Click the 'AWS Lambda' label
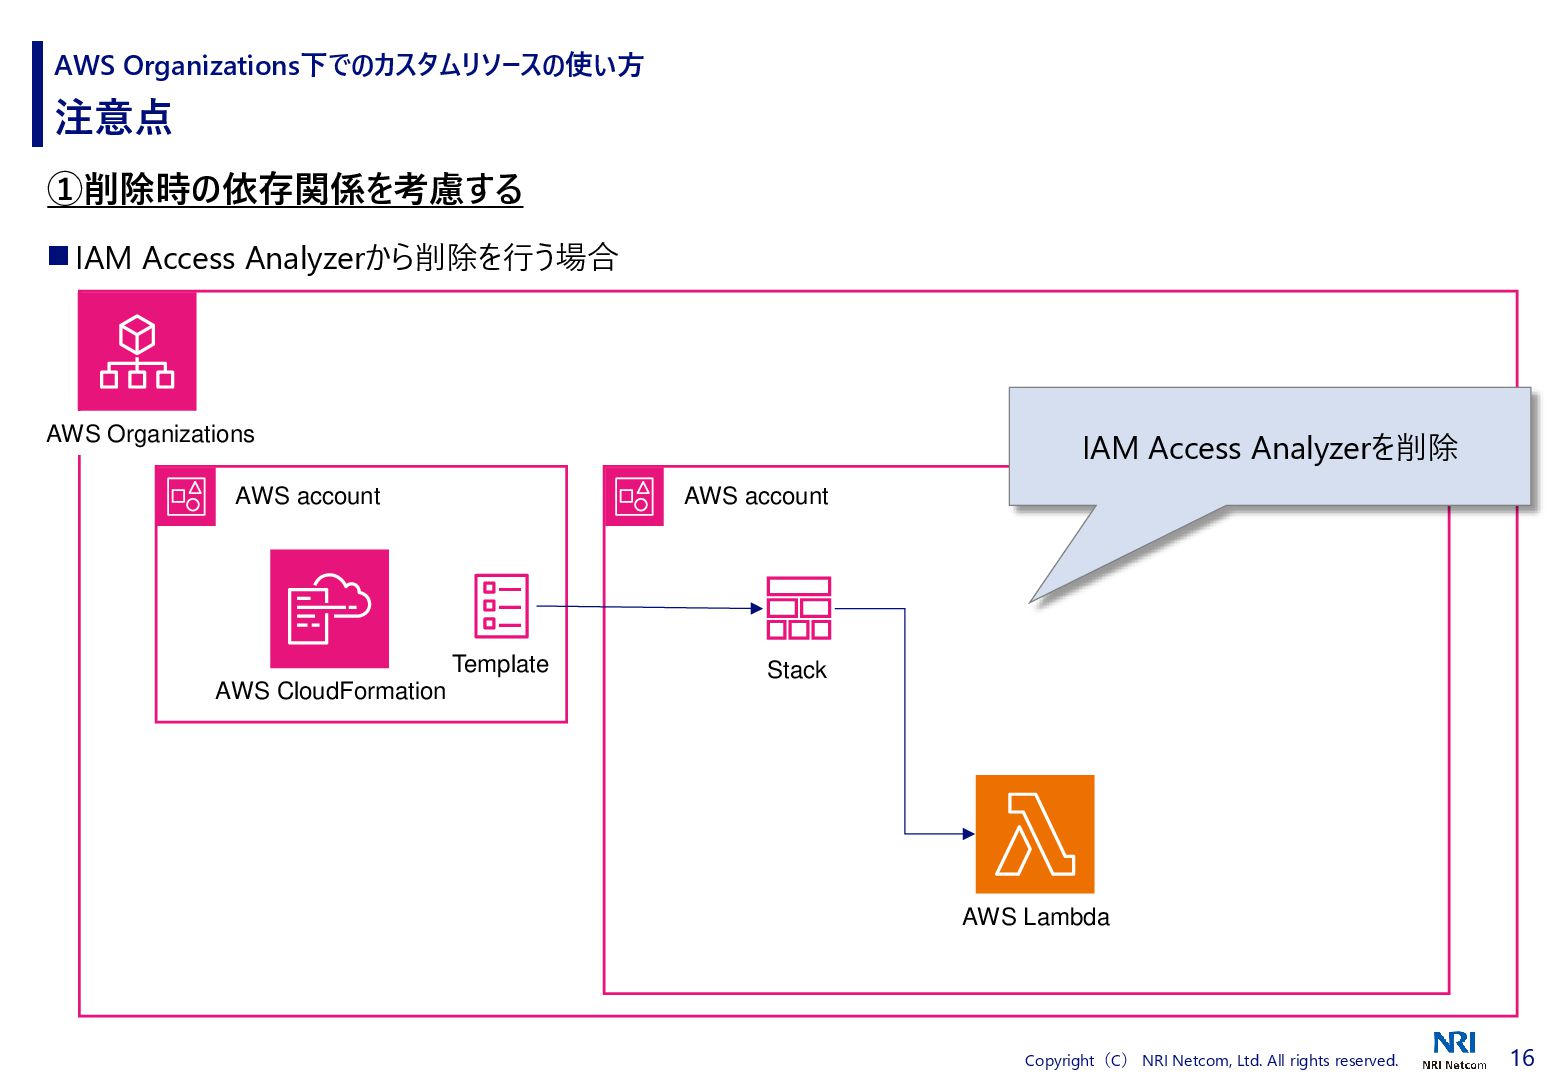The width and height of the screenshot is (1560, 1080). [x=1036, y=917]
